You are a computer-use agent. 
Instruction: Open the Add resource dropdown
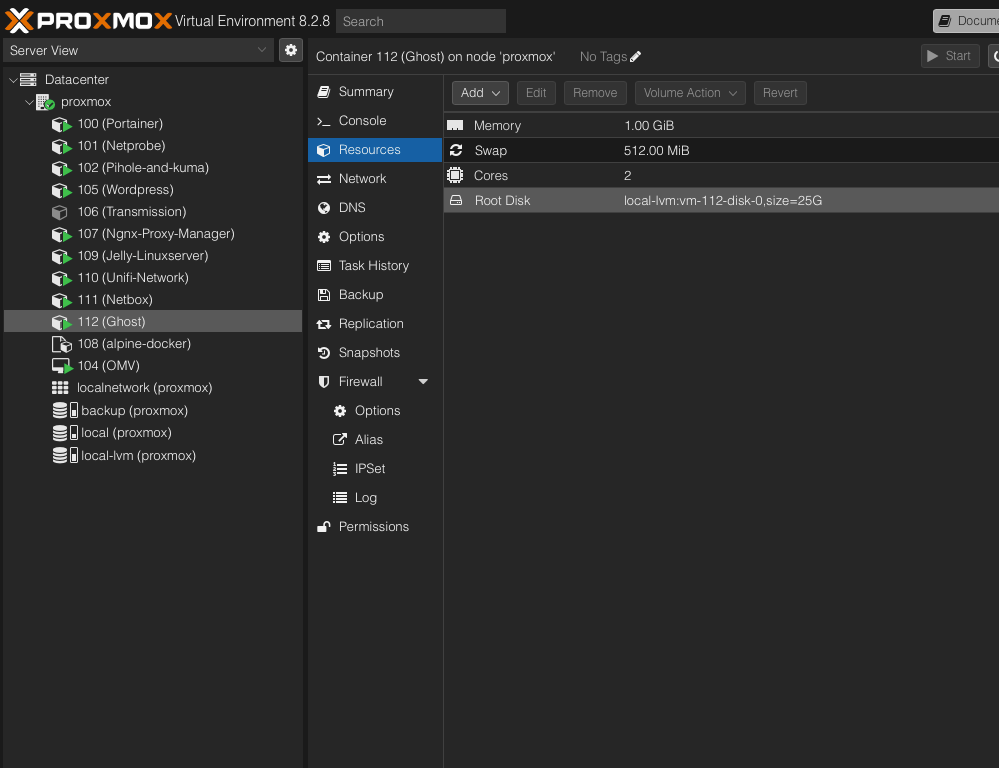click(x=480, y=93)
